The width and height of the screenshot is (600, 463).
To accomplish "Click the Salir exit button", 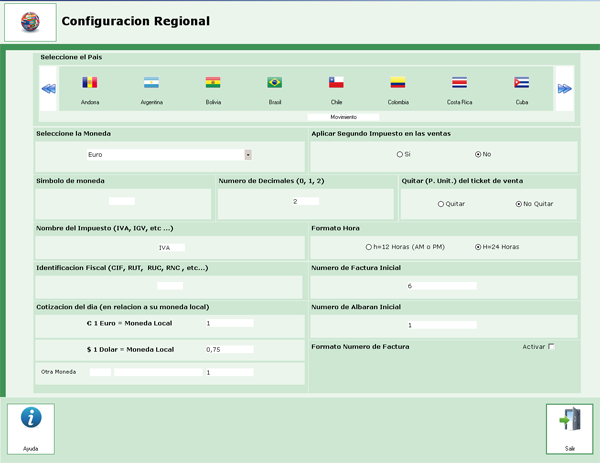I will (x=569, y=428).
